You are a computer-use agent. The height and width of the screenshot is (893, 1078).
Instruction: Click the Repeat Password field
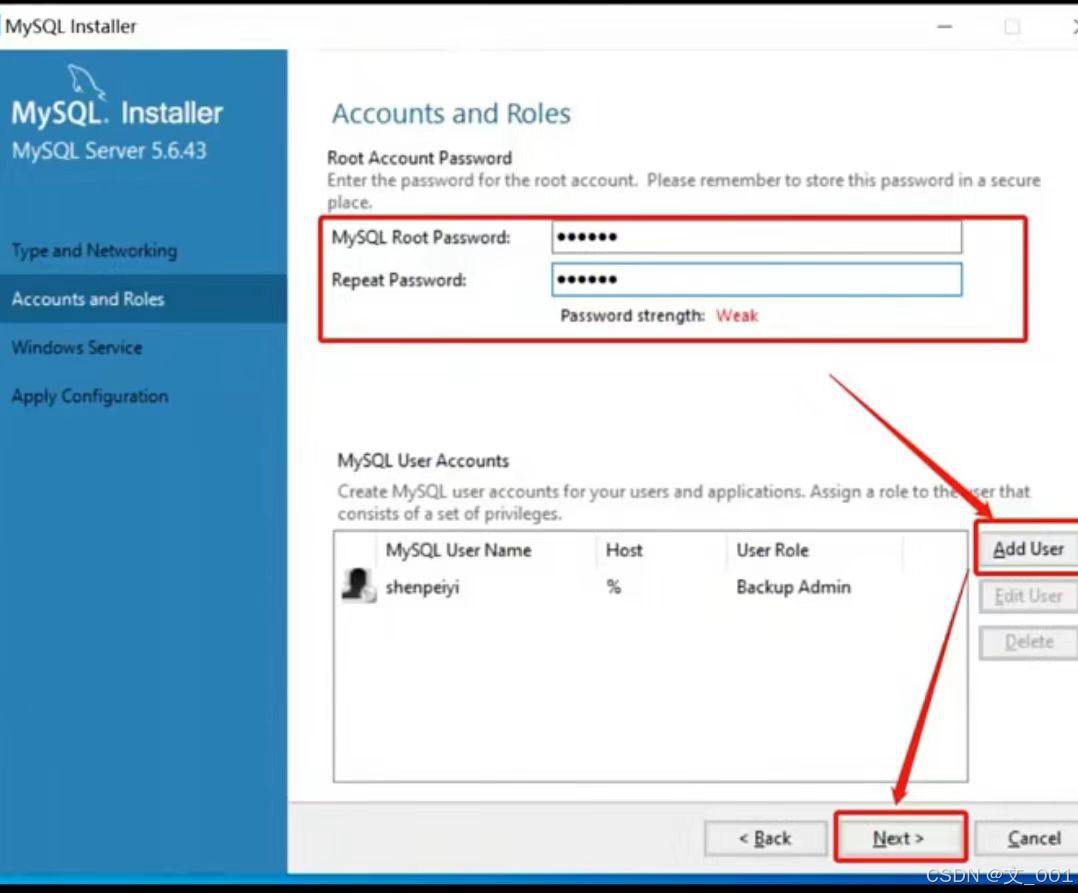(756, 280)
